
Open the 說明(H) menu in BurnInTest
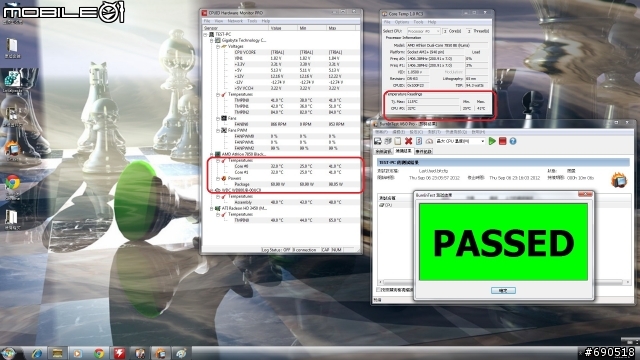pos(478,132)
